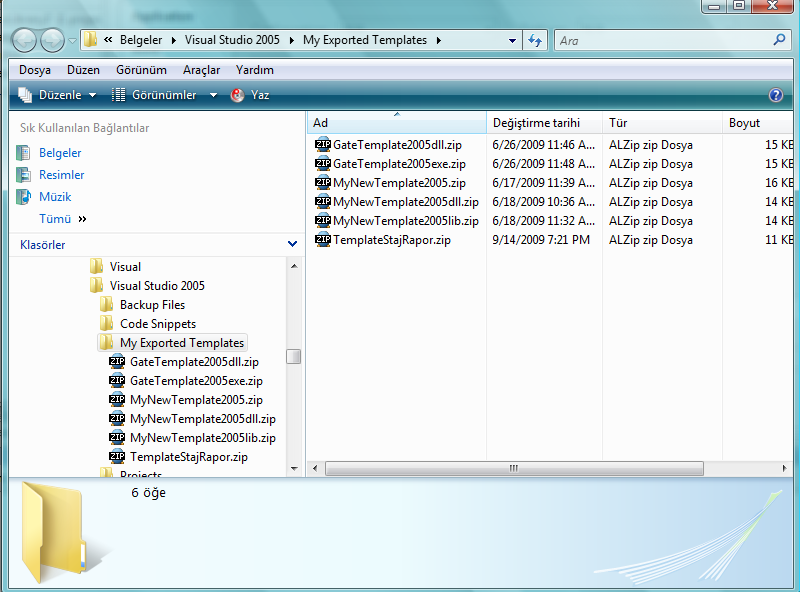Viewport: 800px width, 592px height.
Task: Click the search magnifier icon in Ara box
Action: pyautogui.click(x=780, y=41)
